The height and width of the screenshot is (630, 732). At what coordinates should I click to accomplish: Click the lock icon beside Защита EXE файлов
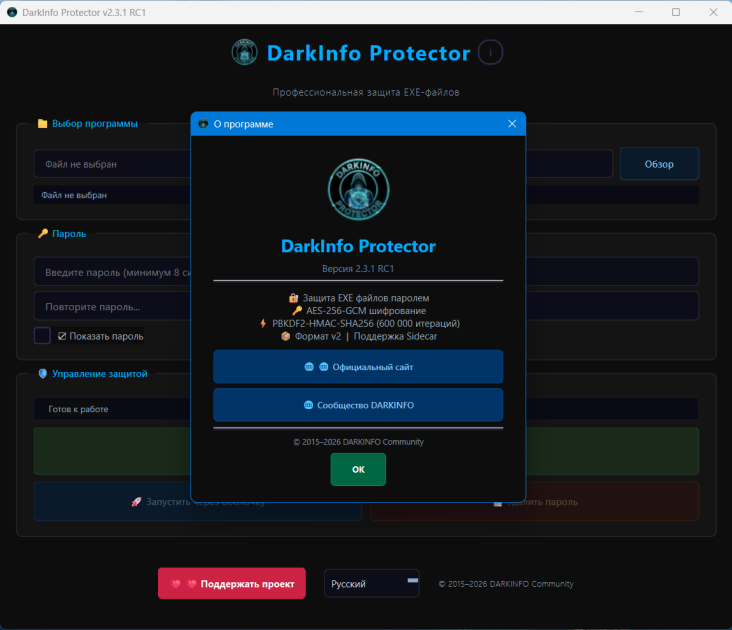293,298
